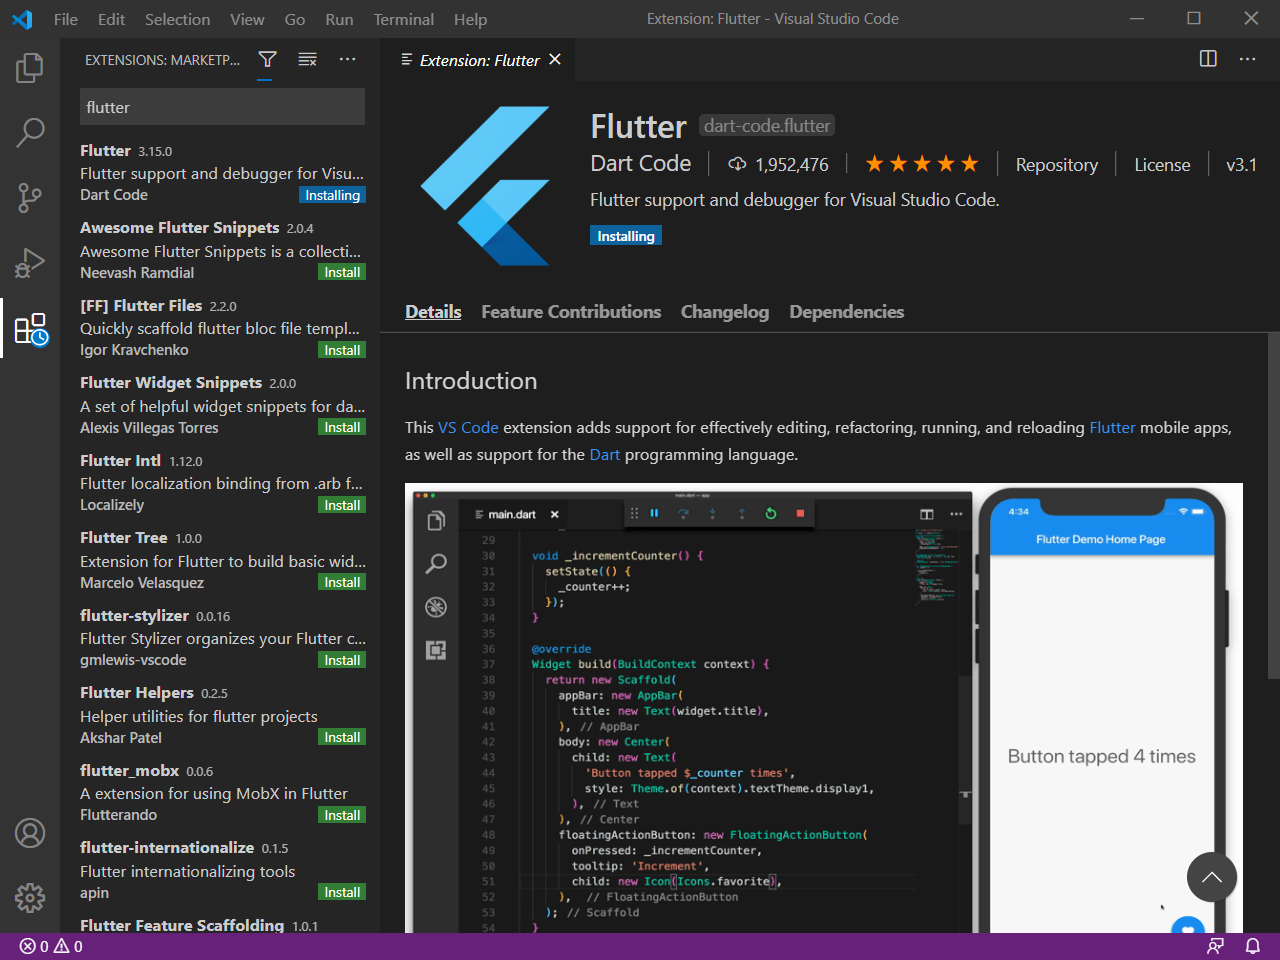Screen dimensions: 1280x960
Task: Open the Search view in activity bar
Action: pyautogui.click(x=30, y=132)
